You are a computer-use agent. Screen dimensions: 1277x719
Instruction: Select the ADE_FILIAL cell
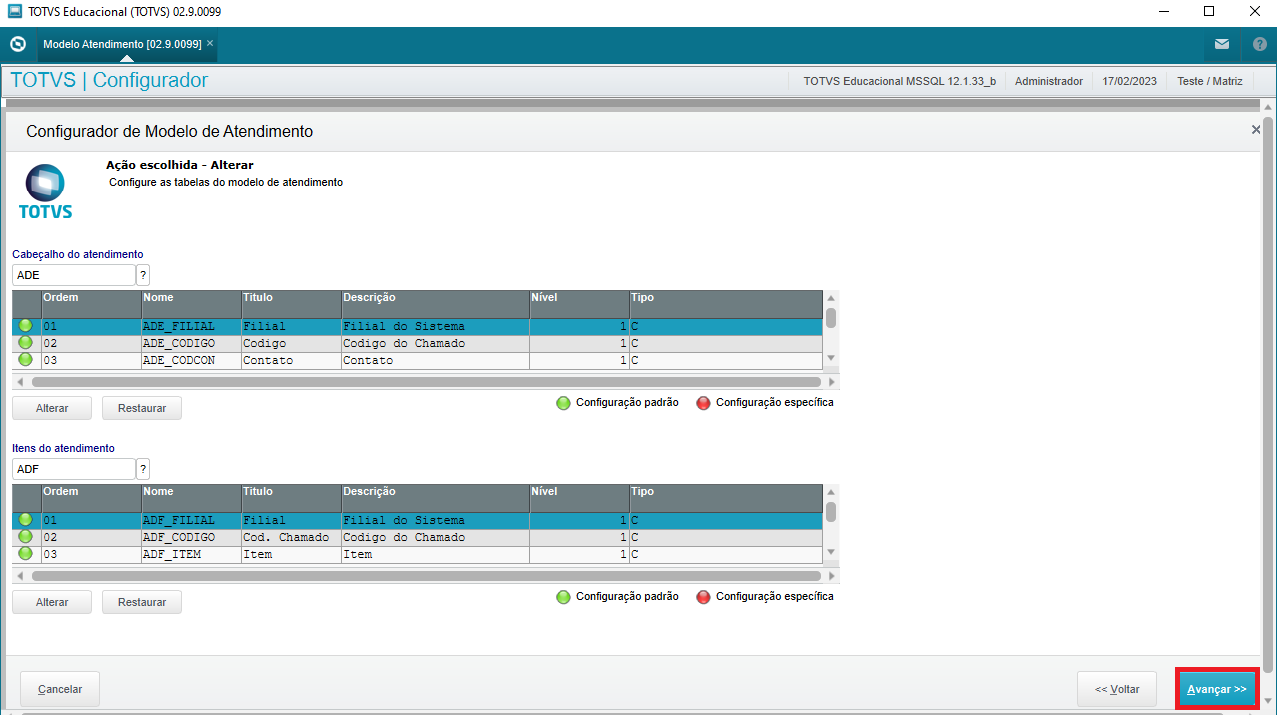tap(191, 326)
